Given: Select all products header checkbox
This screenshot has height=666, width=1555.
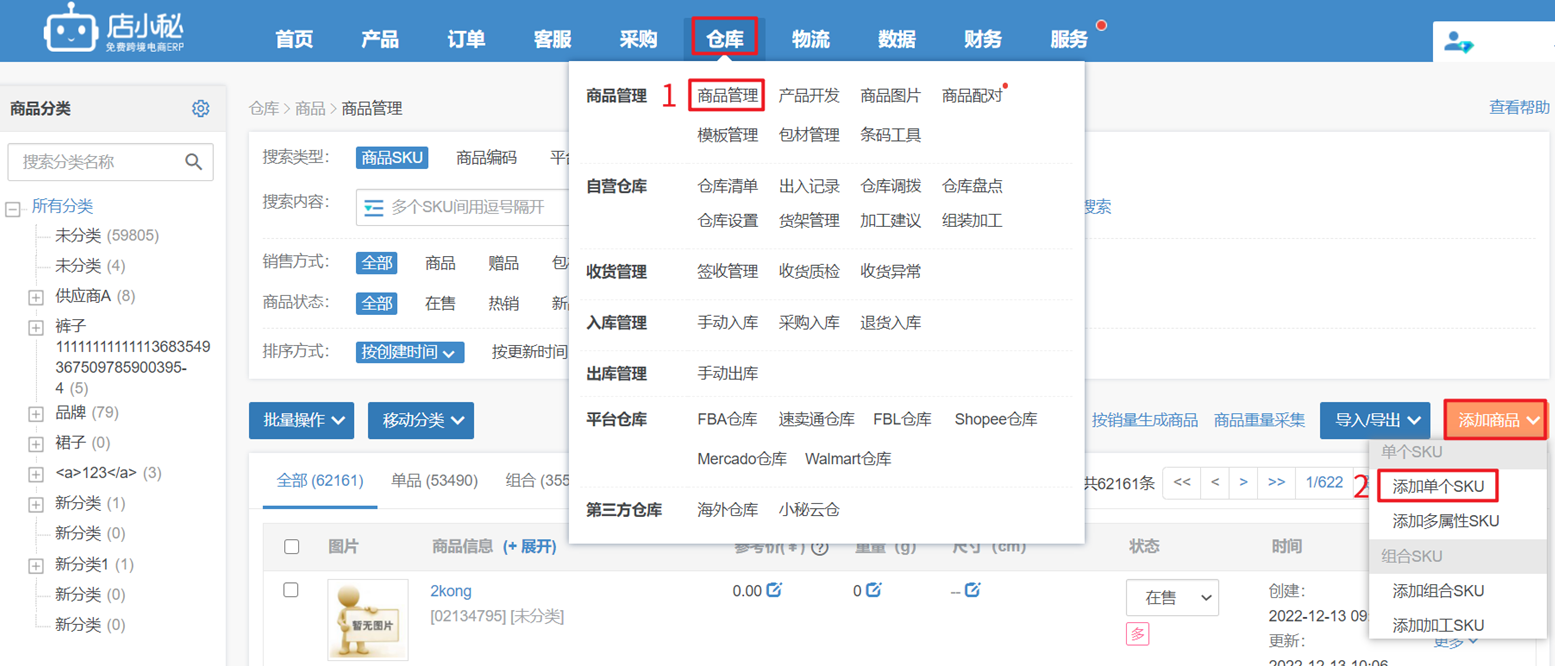Looking at the screenshot, I should (x=292, y=547).
